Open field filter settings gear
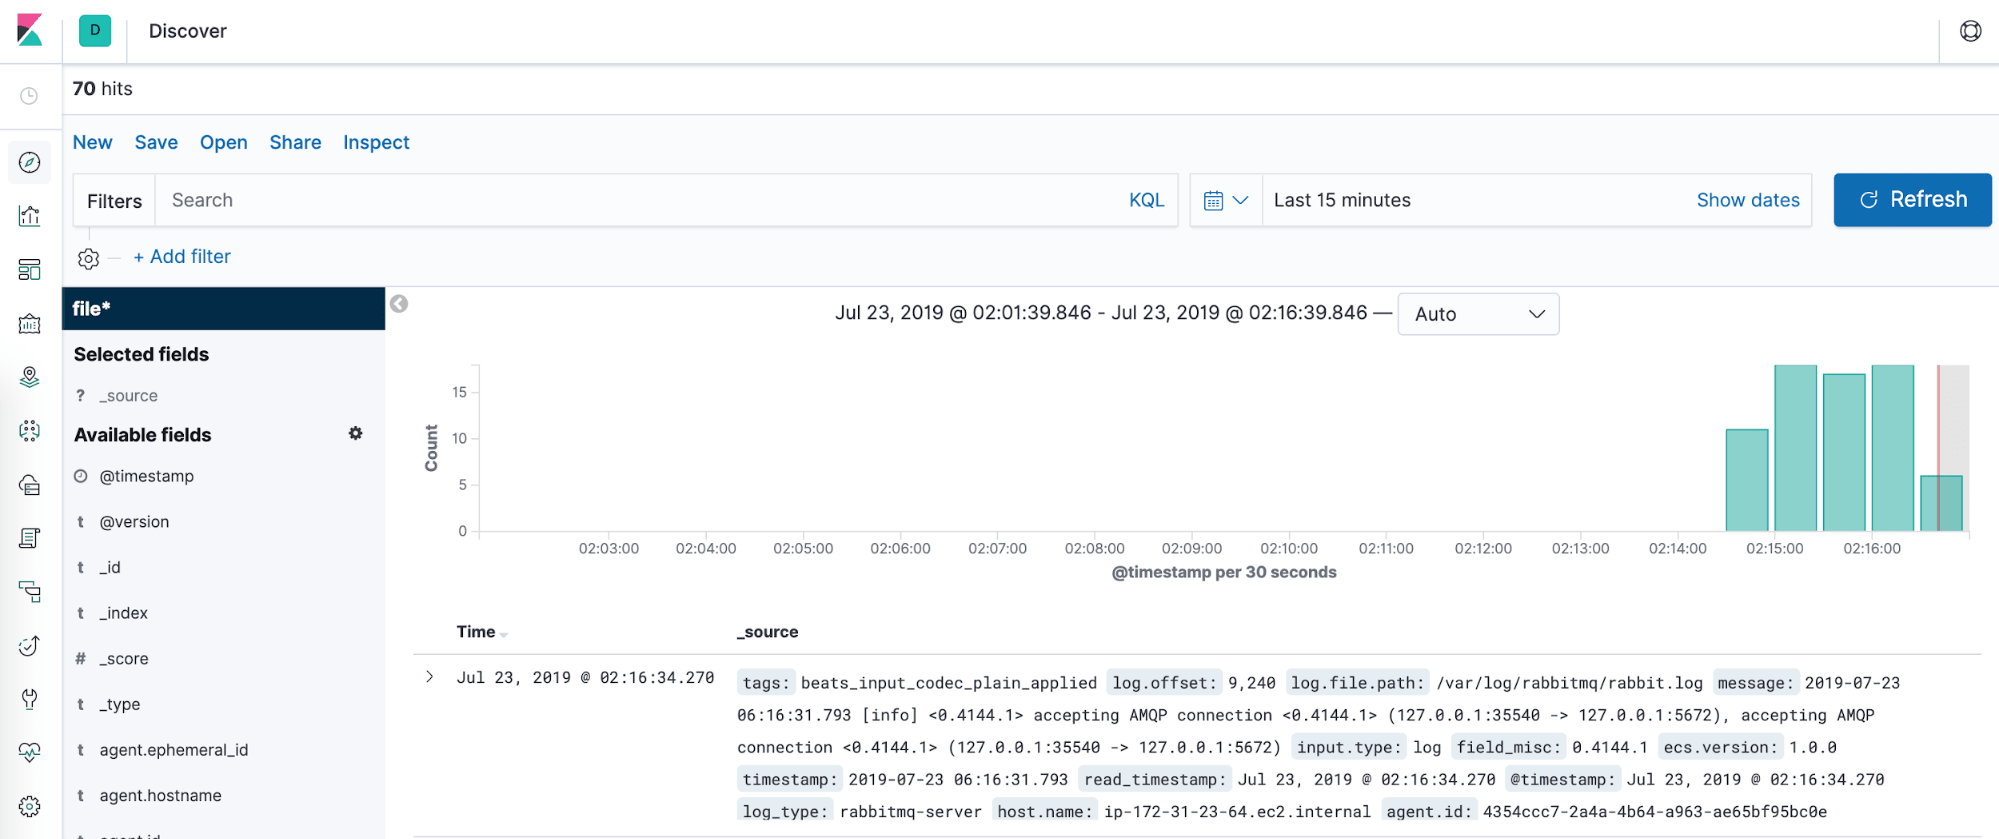The height and width of the screenshot is (839, 1999). 355,433
